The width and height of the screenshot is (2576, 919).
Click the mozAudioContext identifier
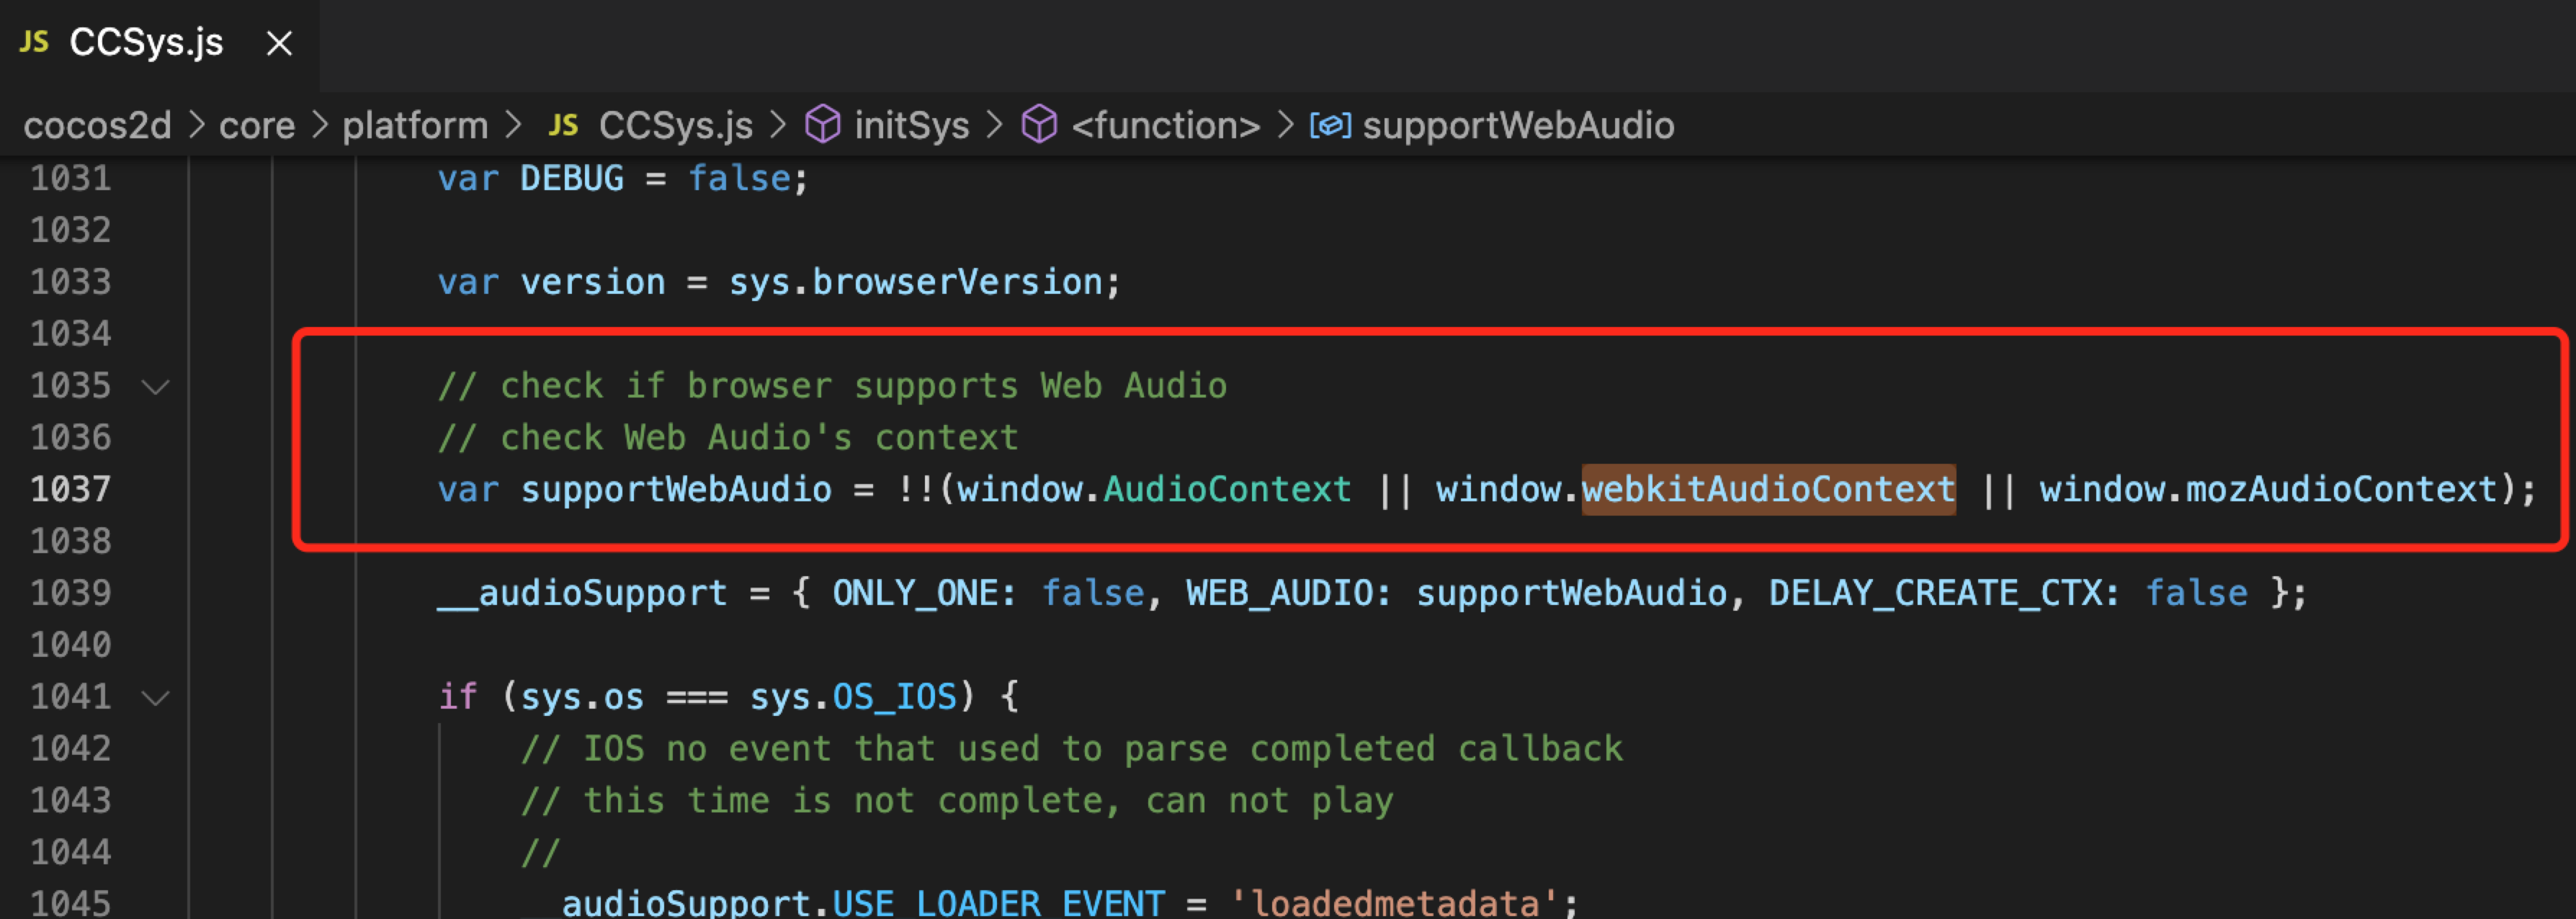click(x=2341, y=490)
